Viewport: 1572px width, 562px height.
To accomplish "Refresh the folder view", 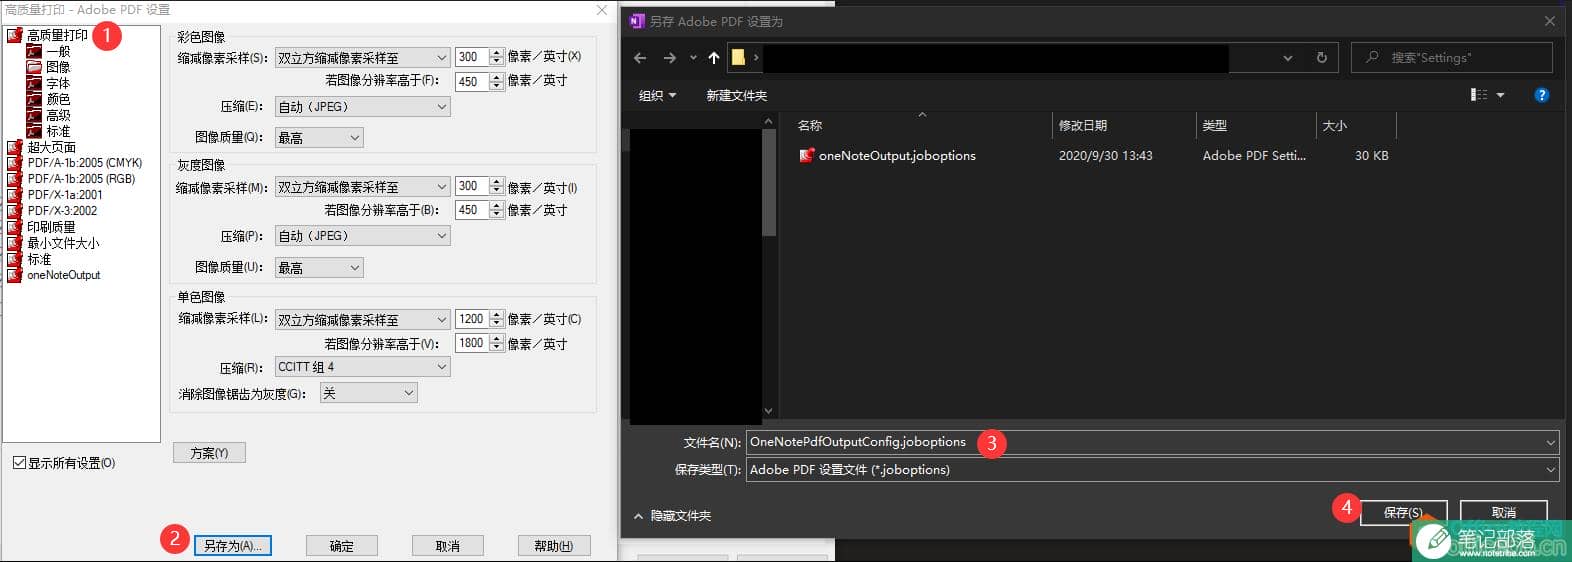I will (x=1322, y=58).
